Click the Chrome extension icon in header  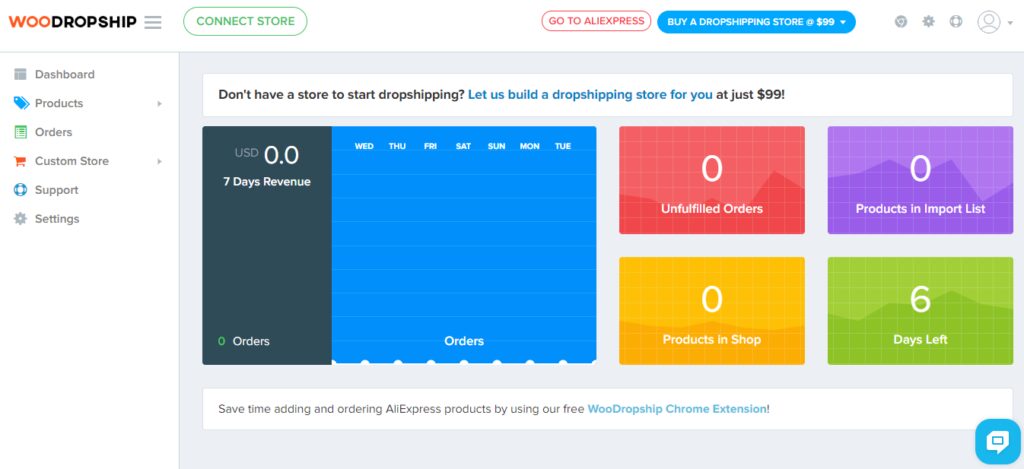(901, 22)
